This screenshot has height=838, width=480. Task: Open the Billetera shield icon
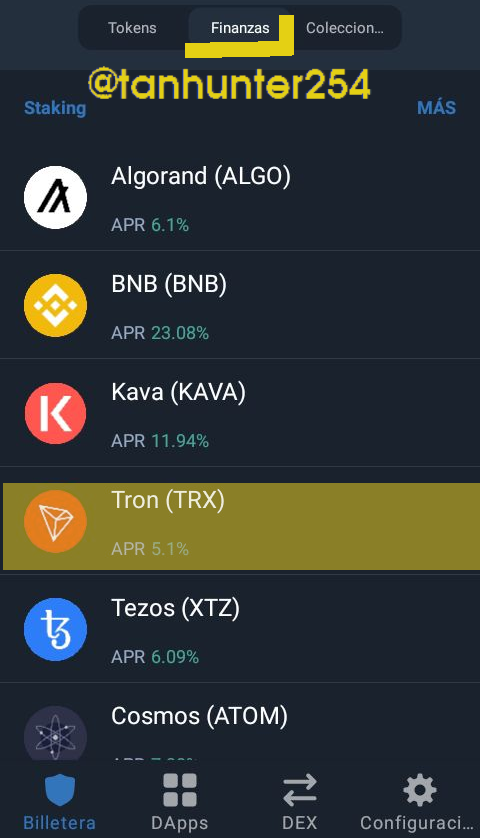(60, 789)
